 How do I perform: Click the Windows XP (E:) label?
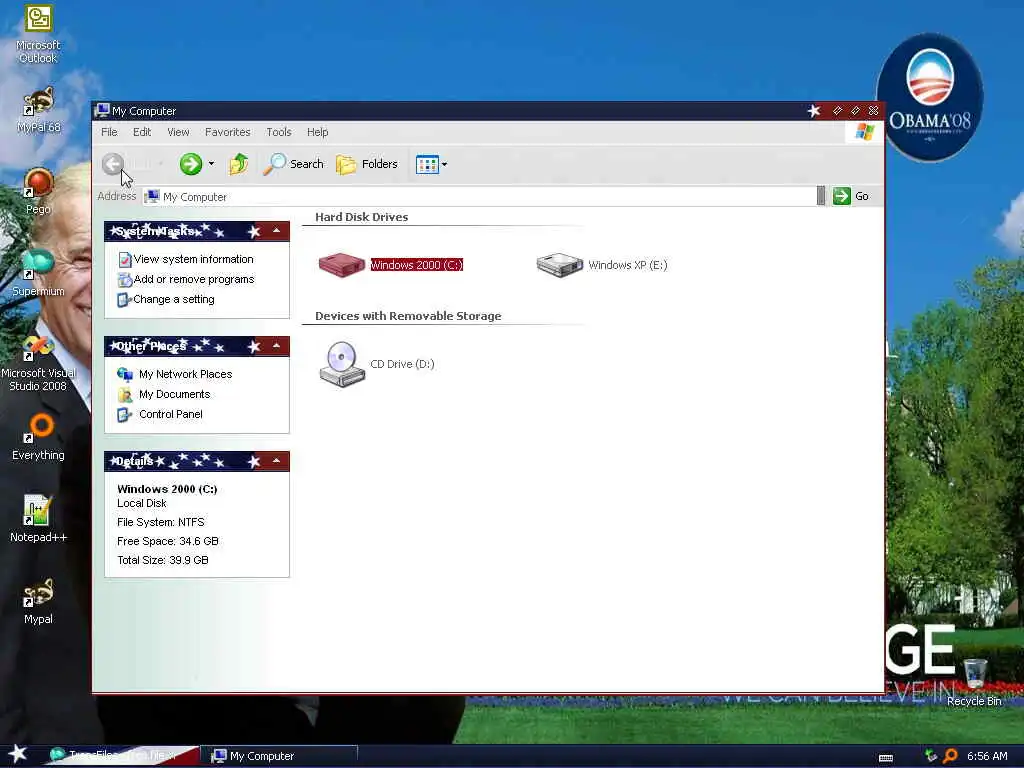[628, 265]
